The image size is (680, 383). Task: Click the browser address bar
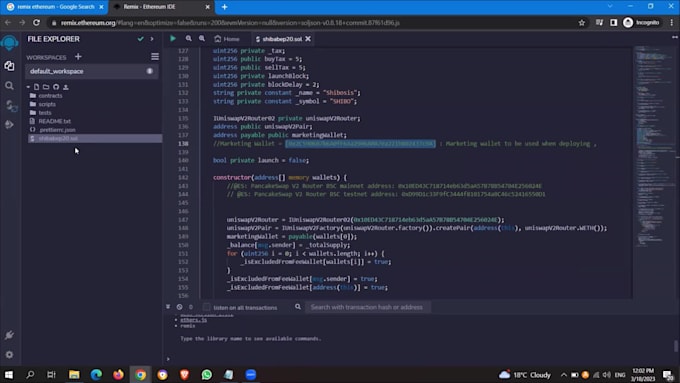(x=312, y=23)
